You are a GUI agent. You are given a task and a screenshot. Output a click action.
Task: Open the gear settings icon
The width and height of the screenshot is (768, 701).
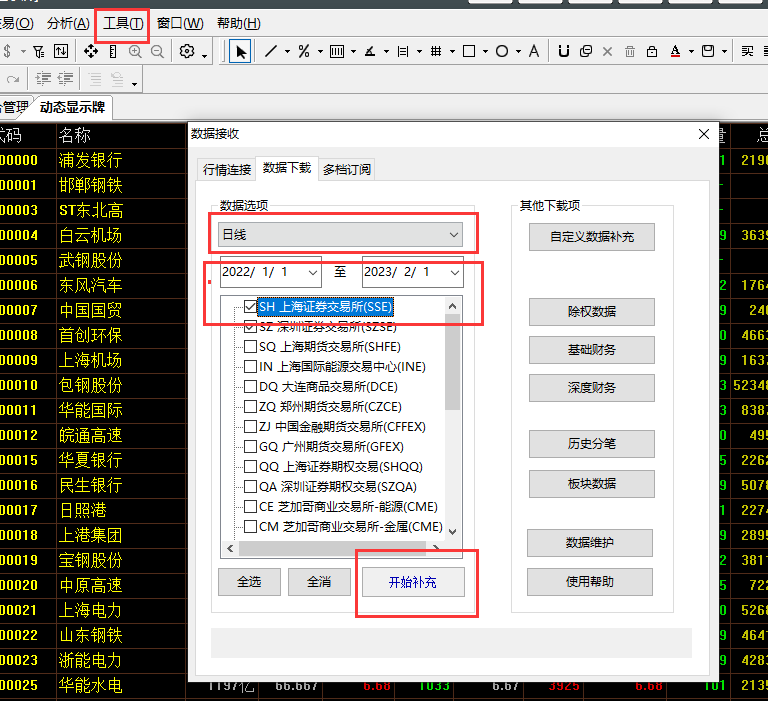pos(187,51)
